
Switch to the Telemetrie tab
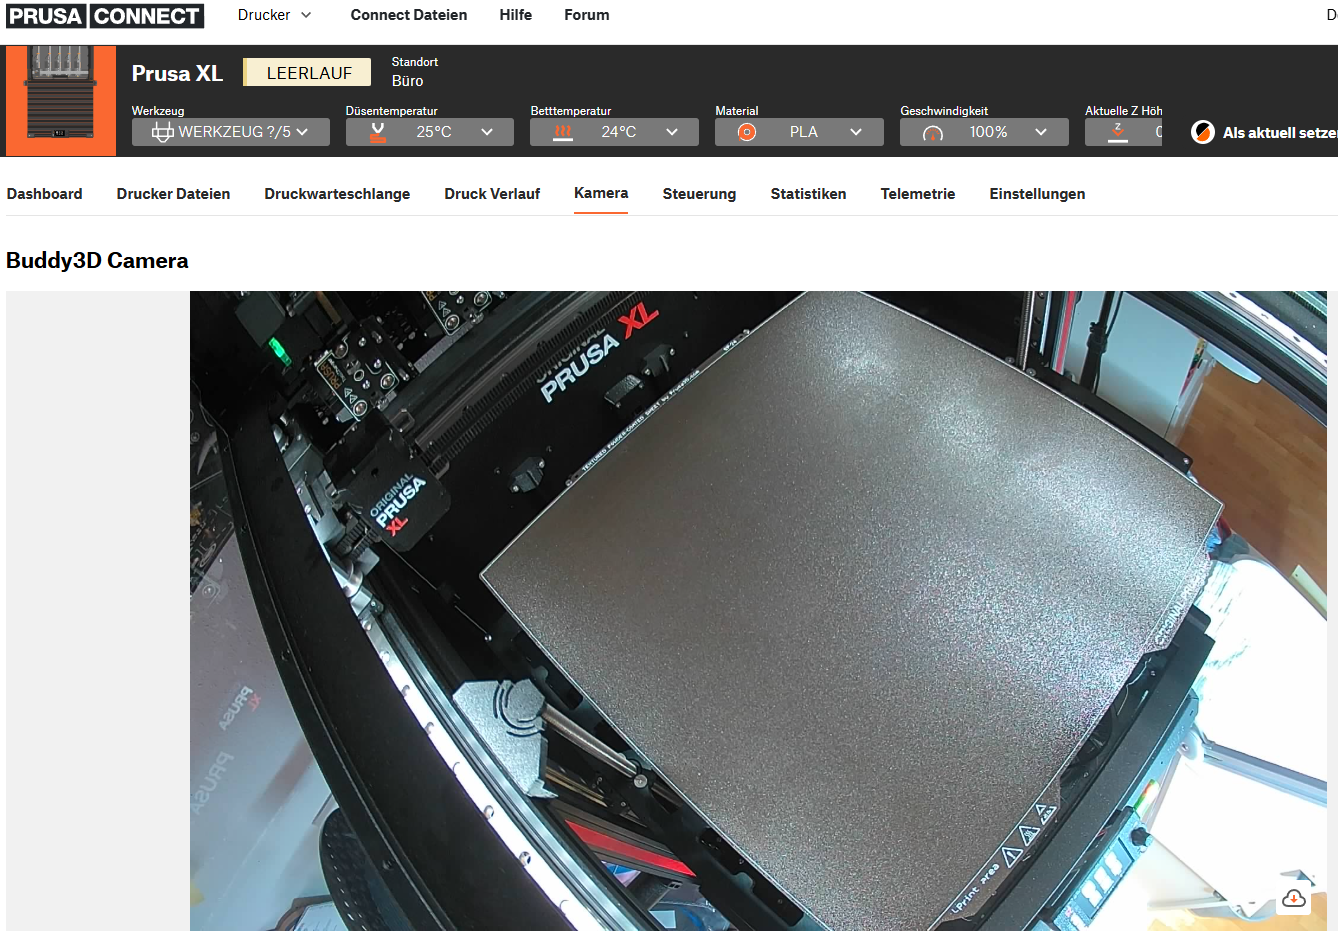pos(918,194)
